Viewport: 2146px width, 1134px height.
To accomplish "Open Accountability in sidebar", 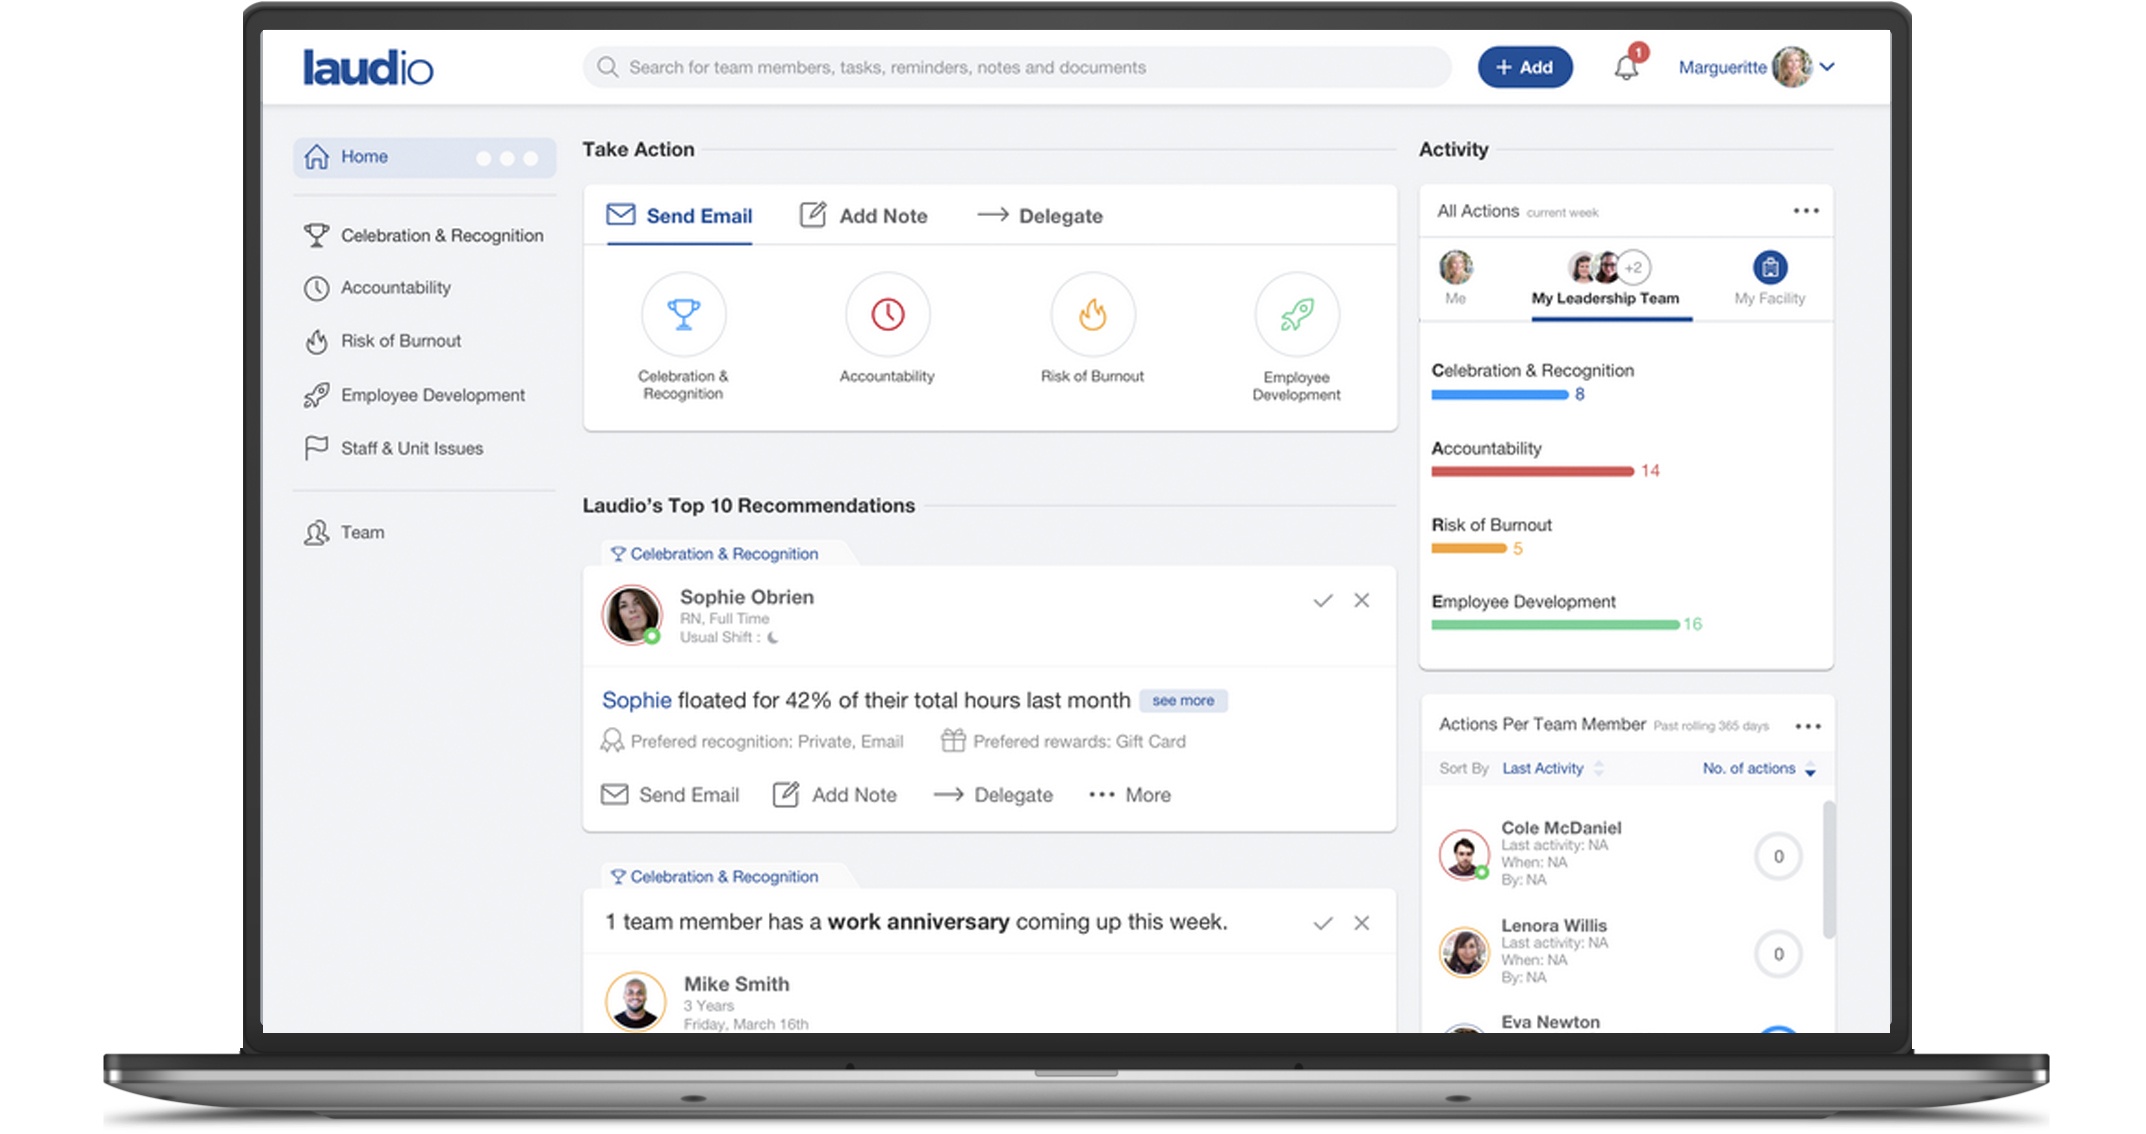I will click(x=377, y=288).
